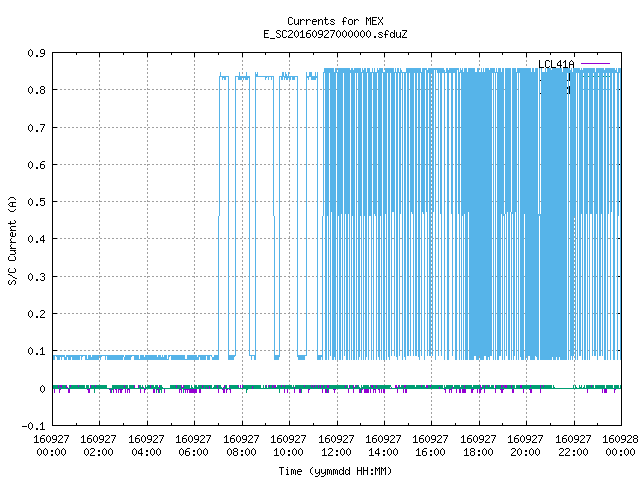The image size is (640, 480).
Task: Click the x-axis tick label "16:00"
Action: click(430, 452)
